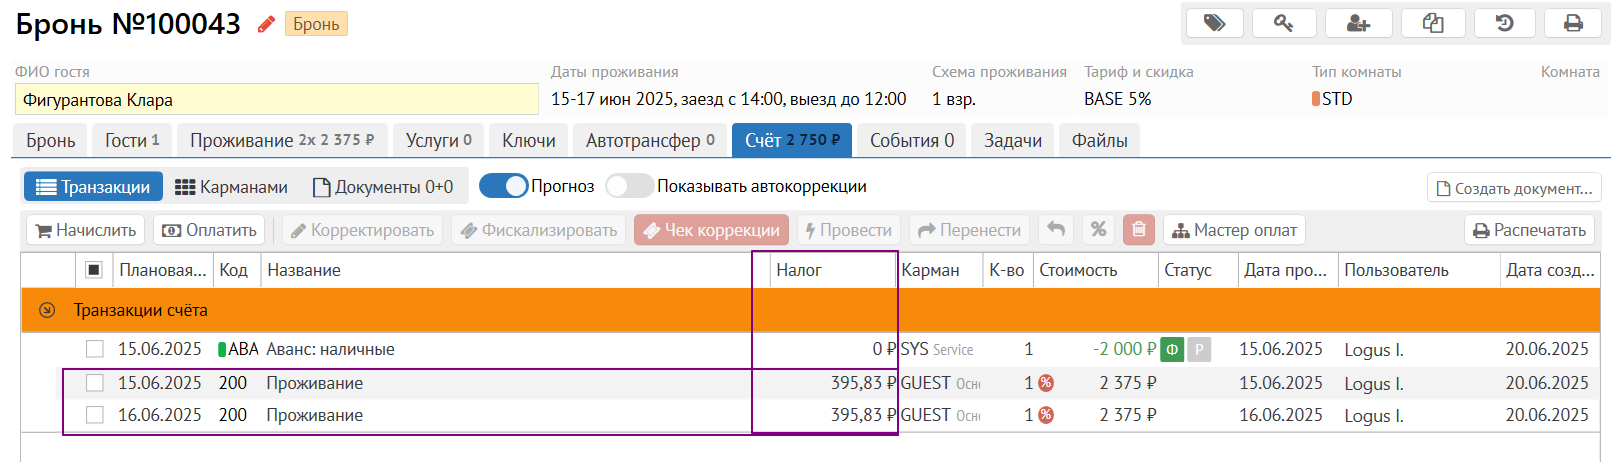Click the printer icon button
1619x462 pixels.
click(x=1573, y=23)
